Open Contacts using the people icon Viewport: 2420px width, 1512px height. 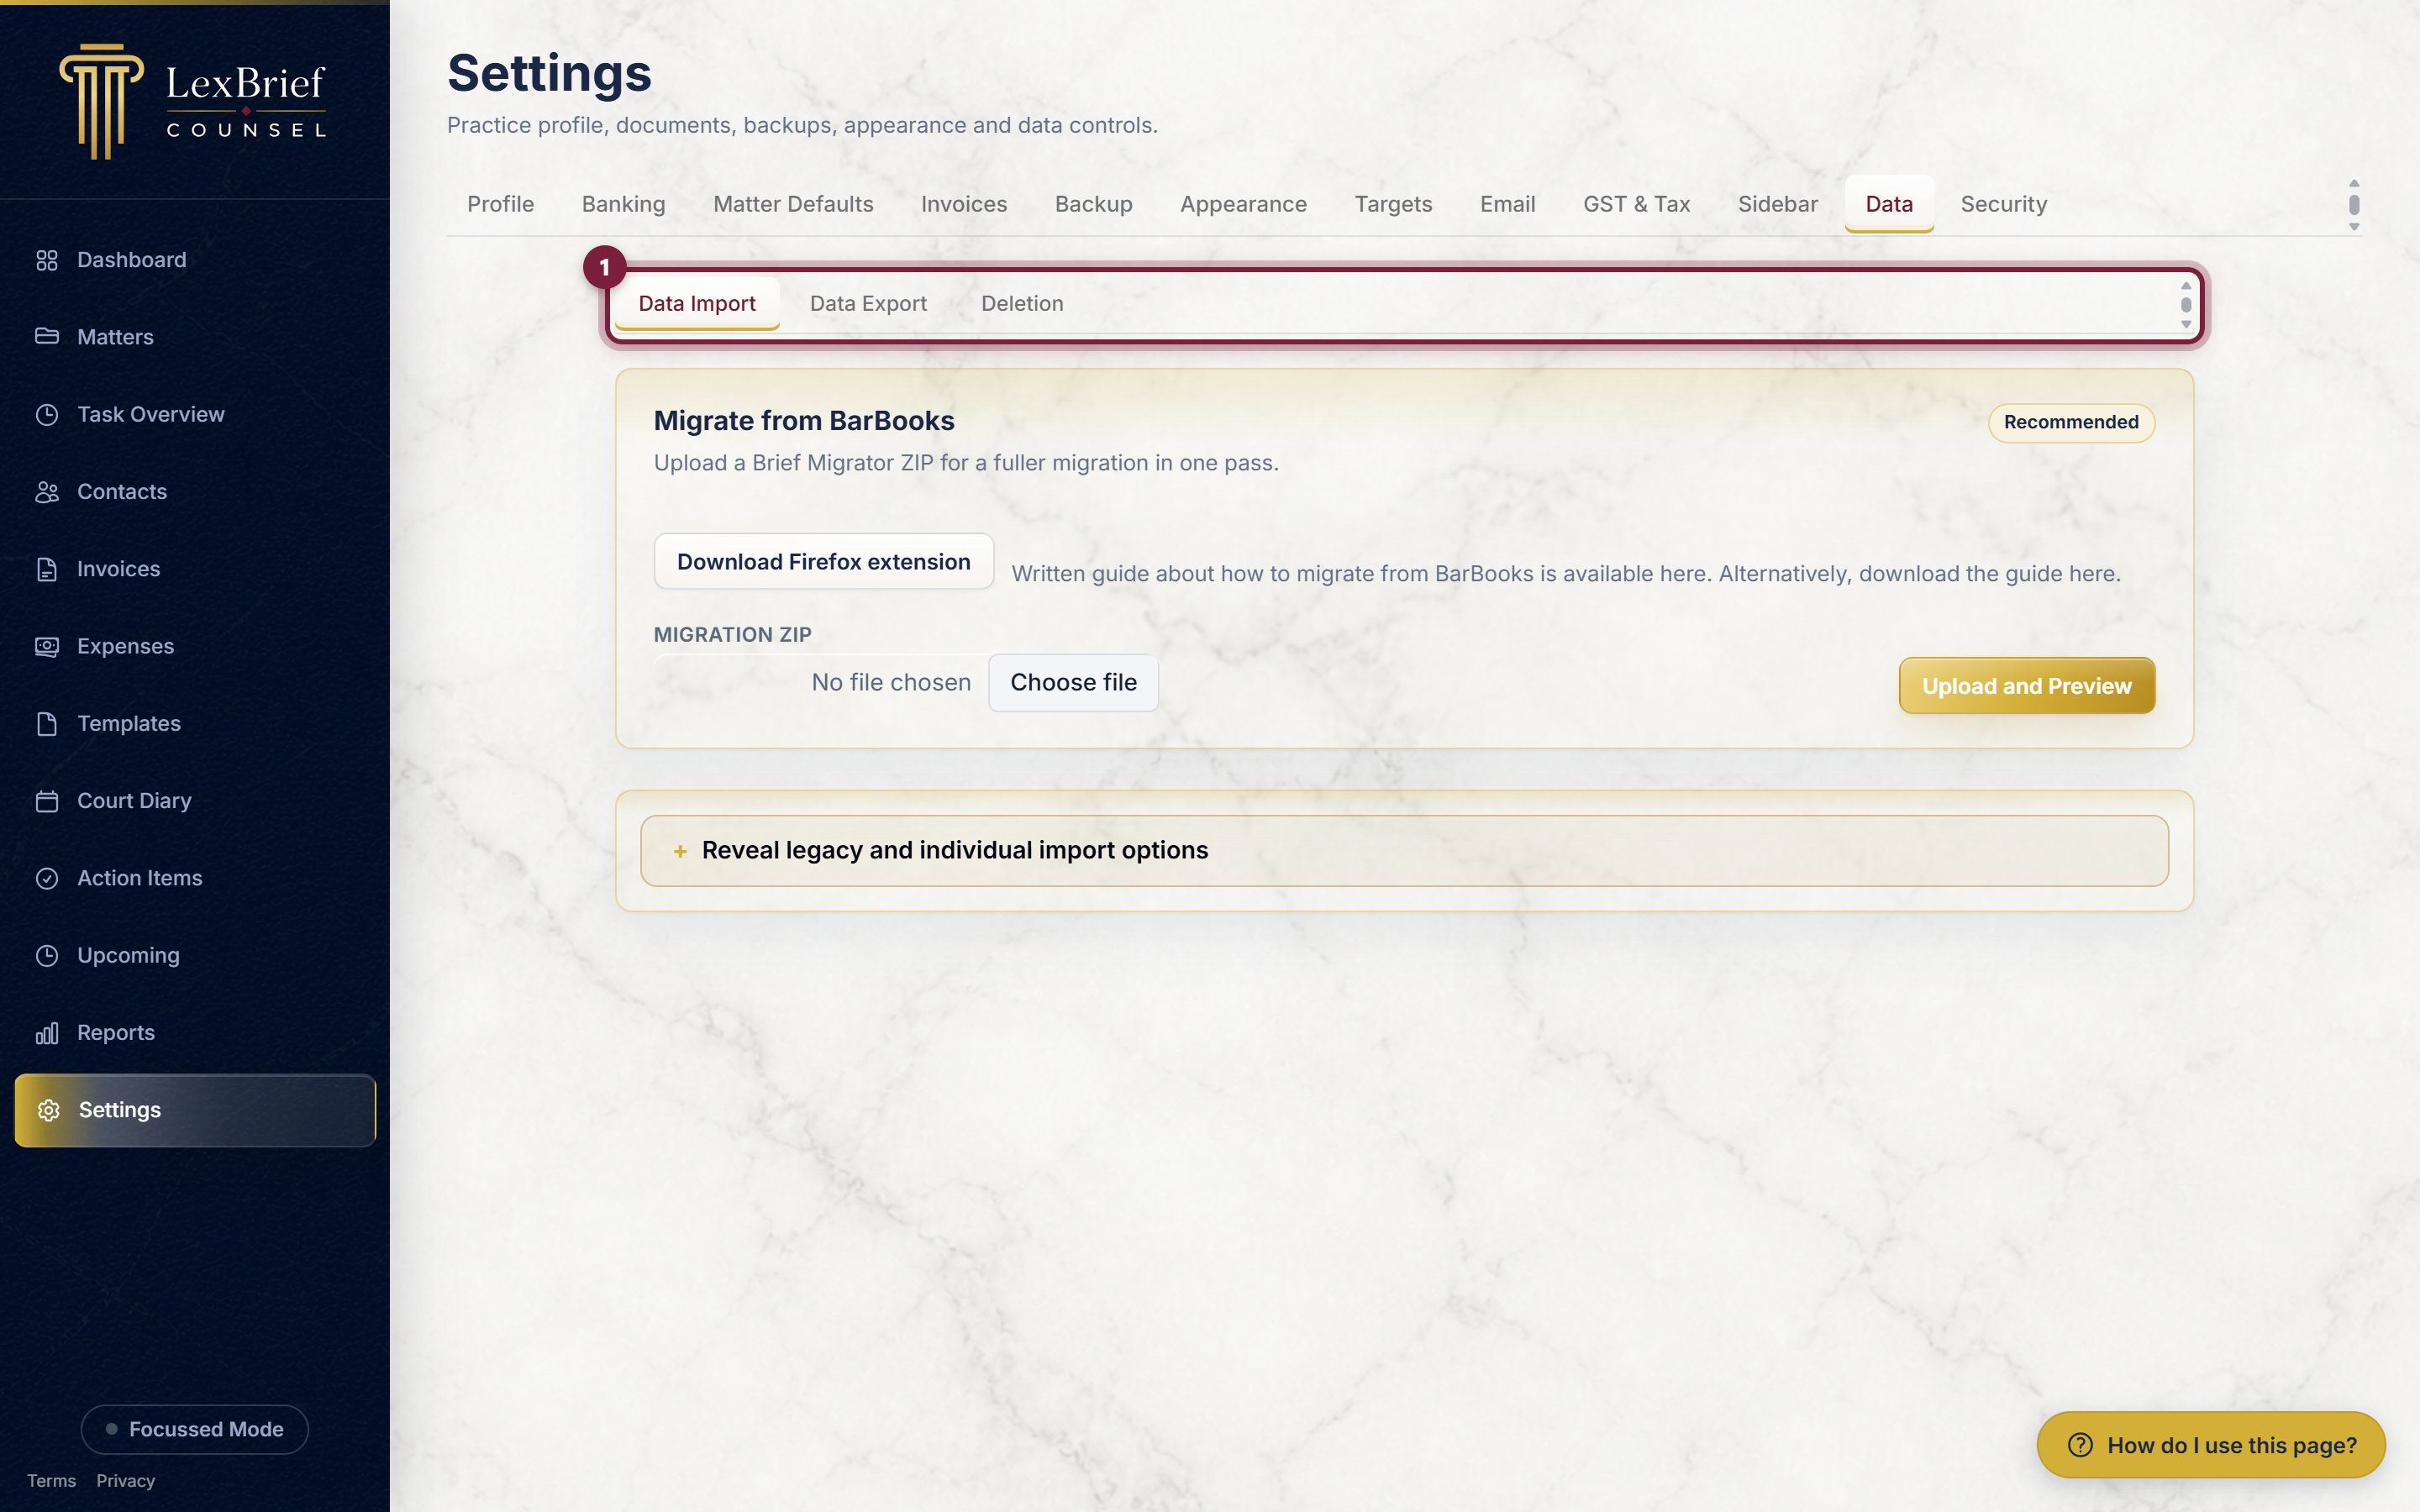click(47, 492)
